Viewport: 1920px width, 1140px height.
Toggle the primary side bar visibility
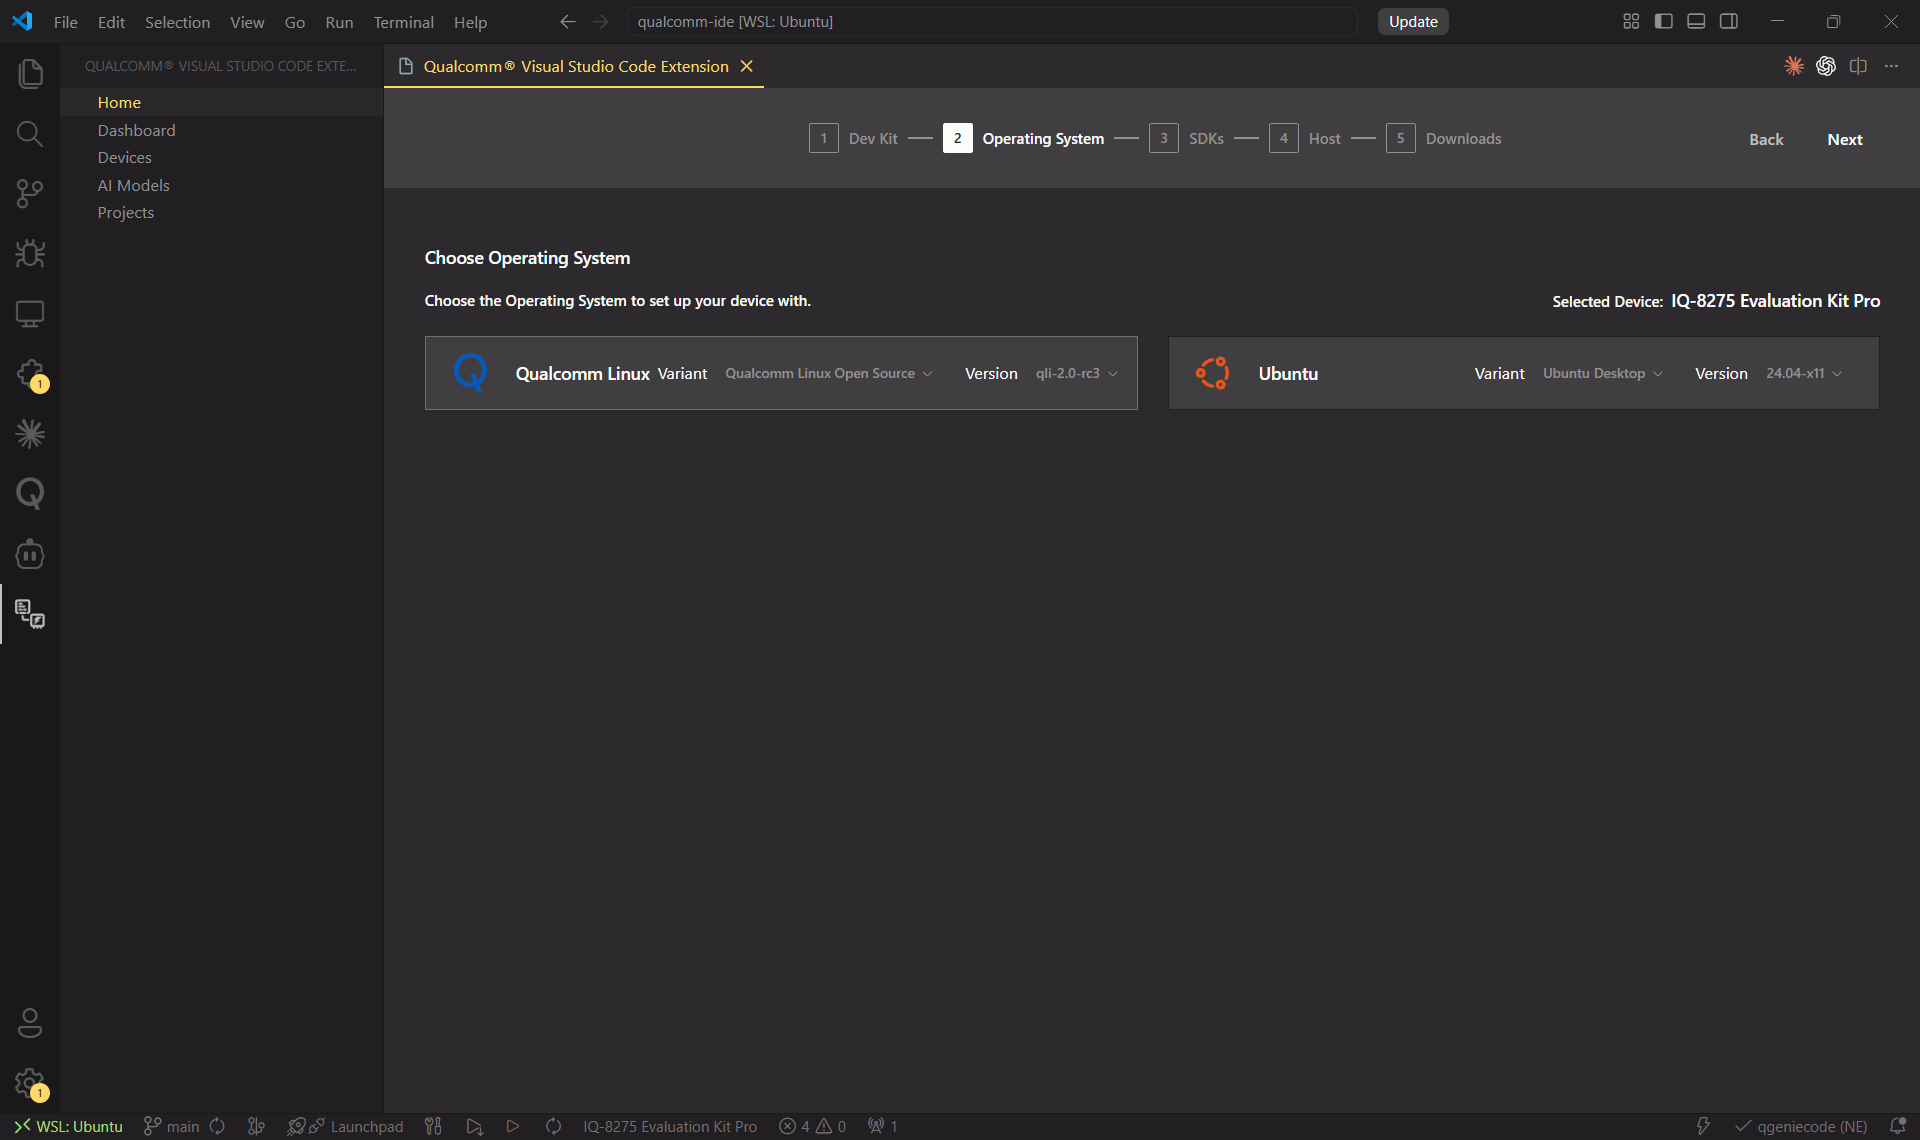[x=1664, y=21]
